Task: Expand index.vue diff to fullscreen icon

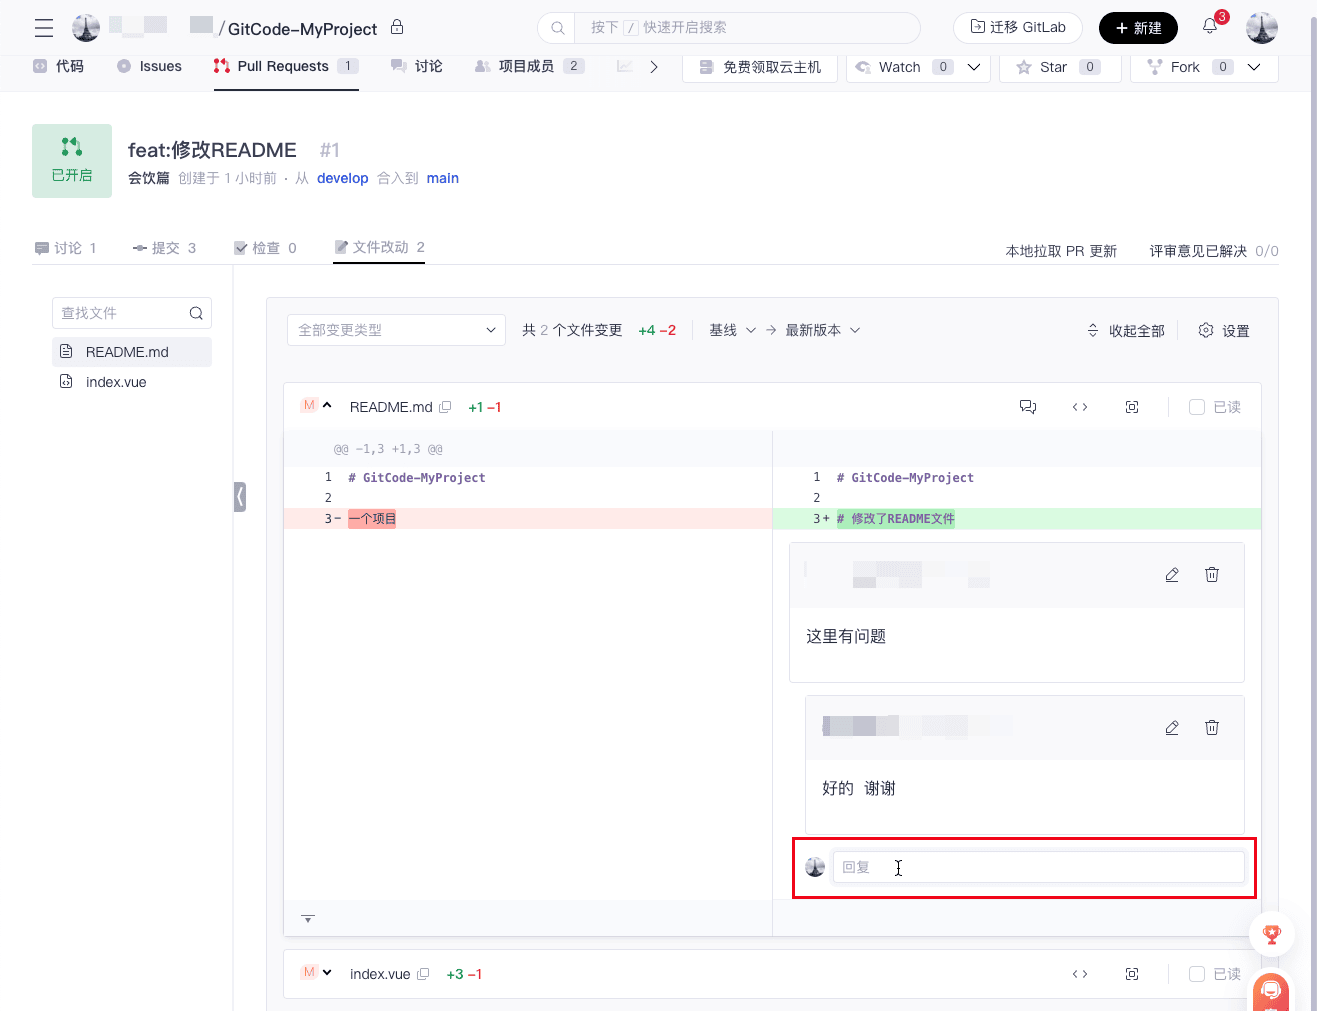Action: [x=1132, y=974]
